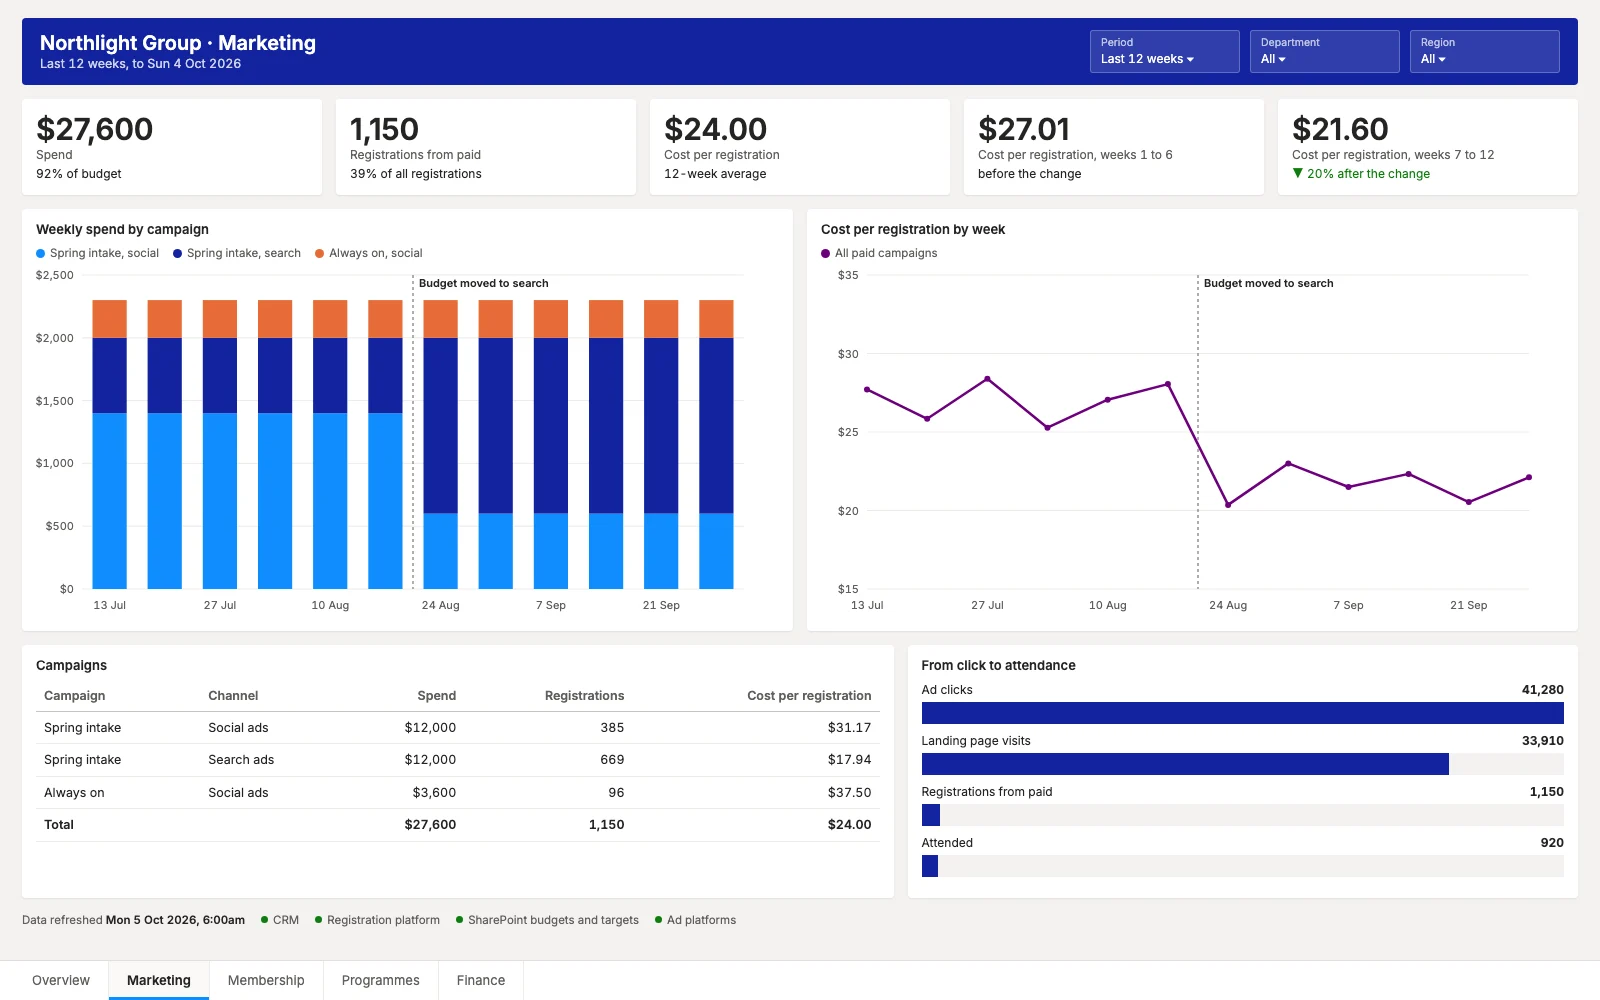This screenshot has width=1600, height=1000.
Task: Open the Region dropdown filter
Action: tap(1484, 51)
